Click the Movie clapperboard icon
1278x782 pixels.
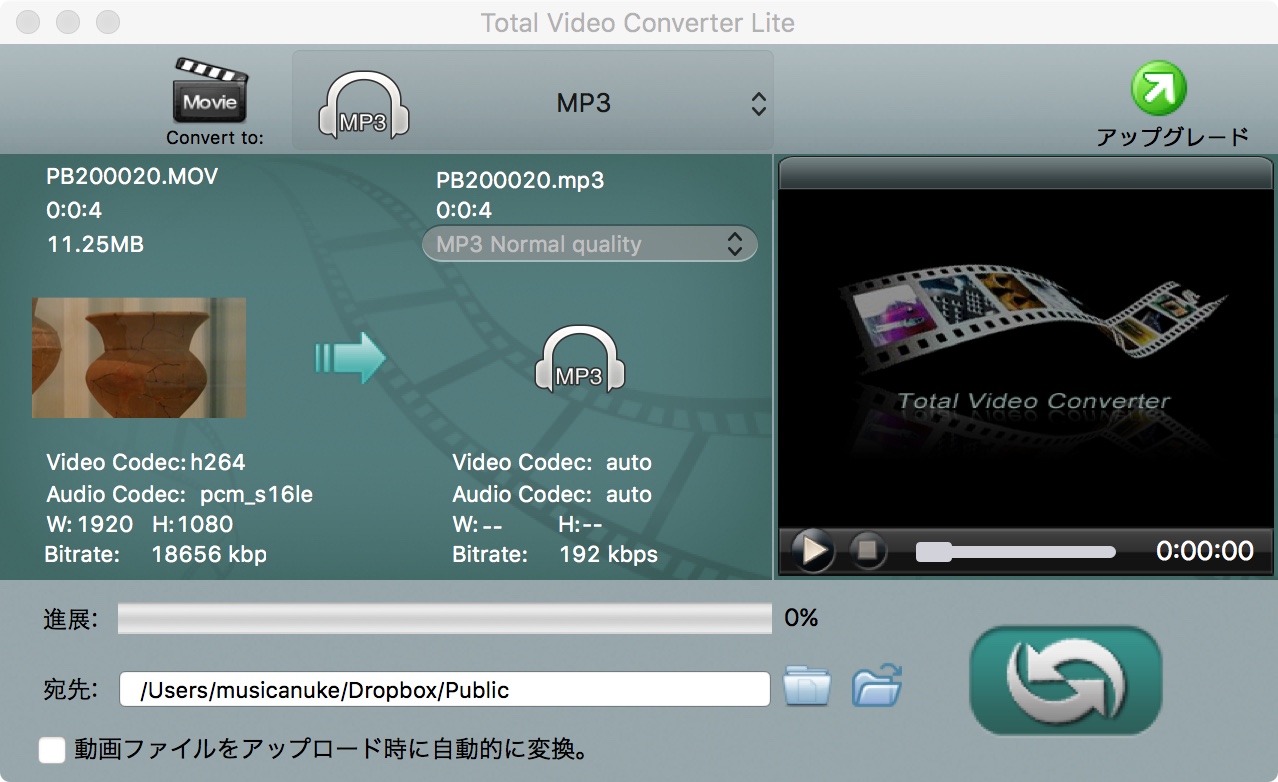click(210, 92)
